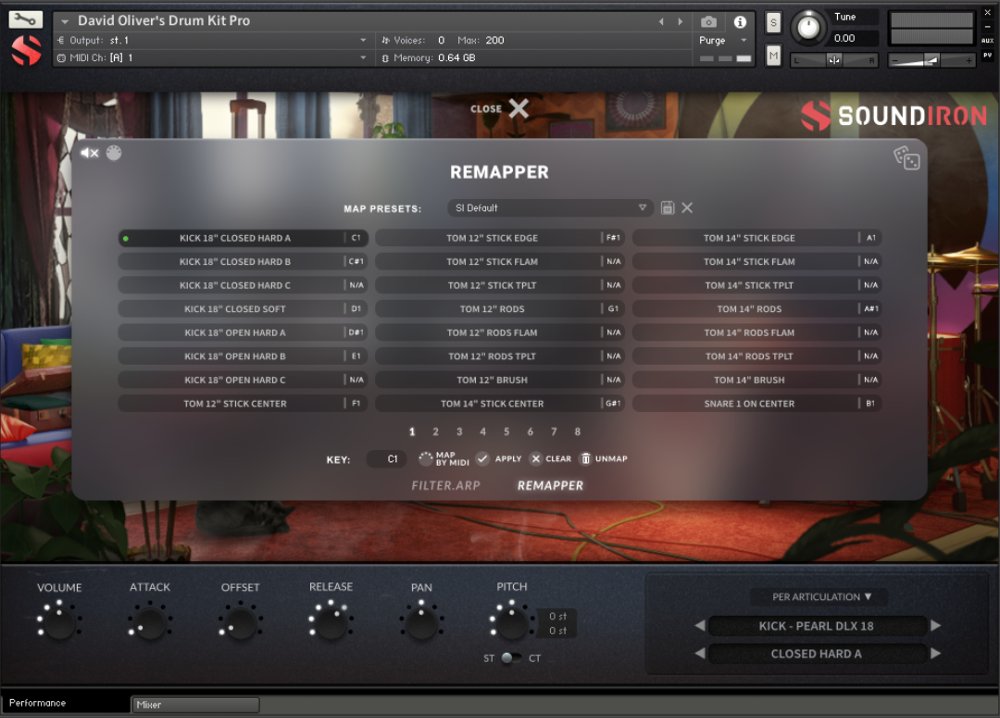This screenshot has width=1000, height=718.
Task: Open the Per Articulation dropdown
Action: 818,596
